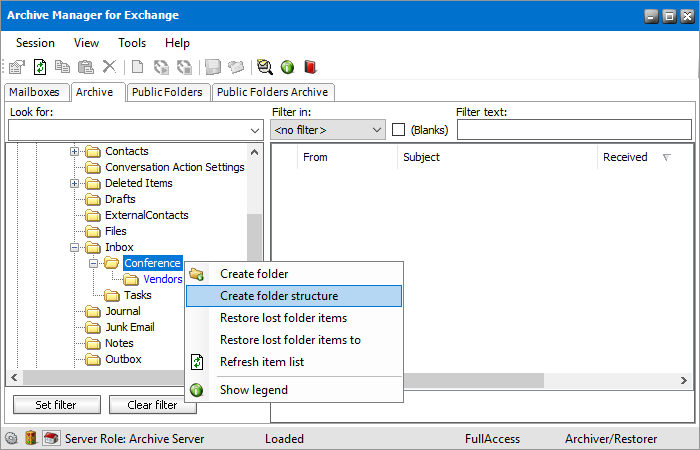Select the Tasks folder in tree
The height and width of the screenshot is (450, 700).
(x=138, y=296)
